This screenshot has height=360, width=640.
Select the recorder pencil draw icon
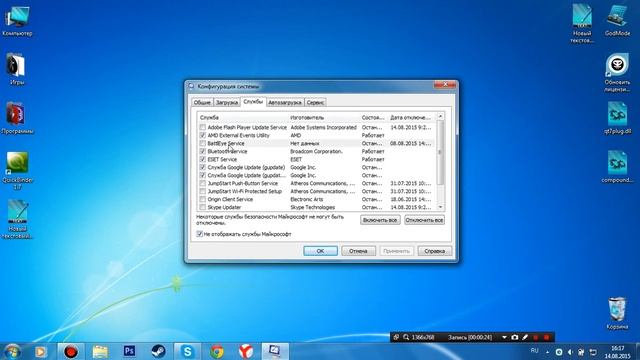point(525,338)
